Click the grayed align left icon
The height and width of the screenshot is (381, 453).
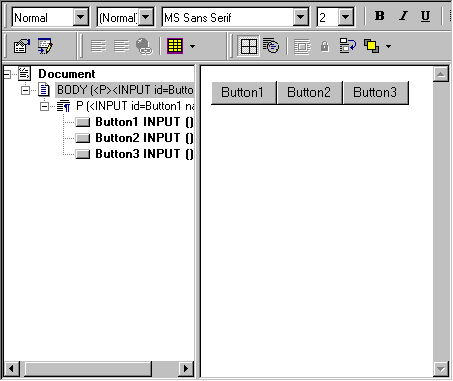[x=98, y=46]
